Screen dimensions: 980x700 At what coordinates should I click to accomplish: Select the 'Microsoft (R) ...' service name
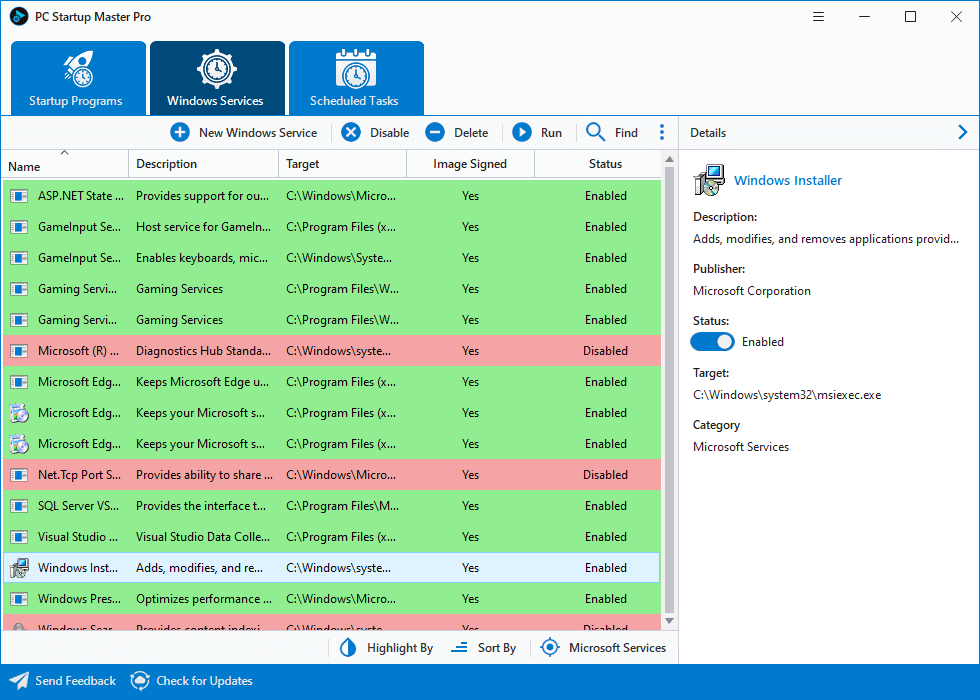[78, 351]
